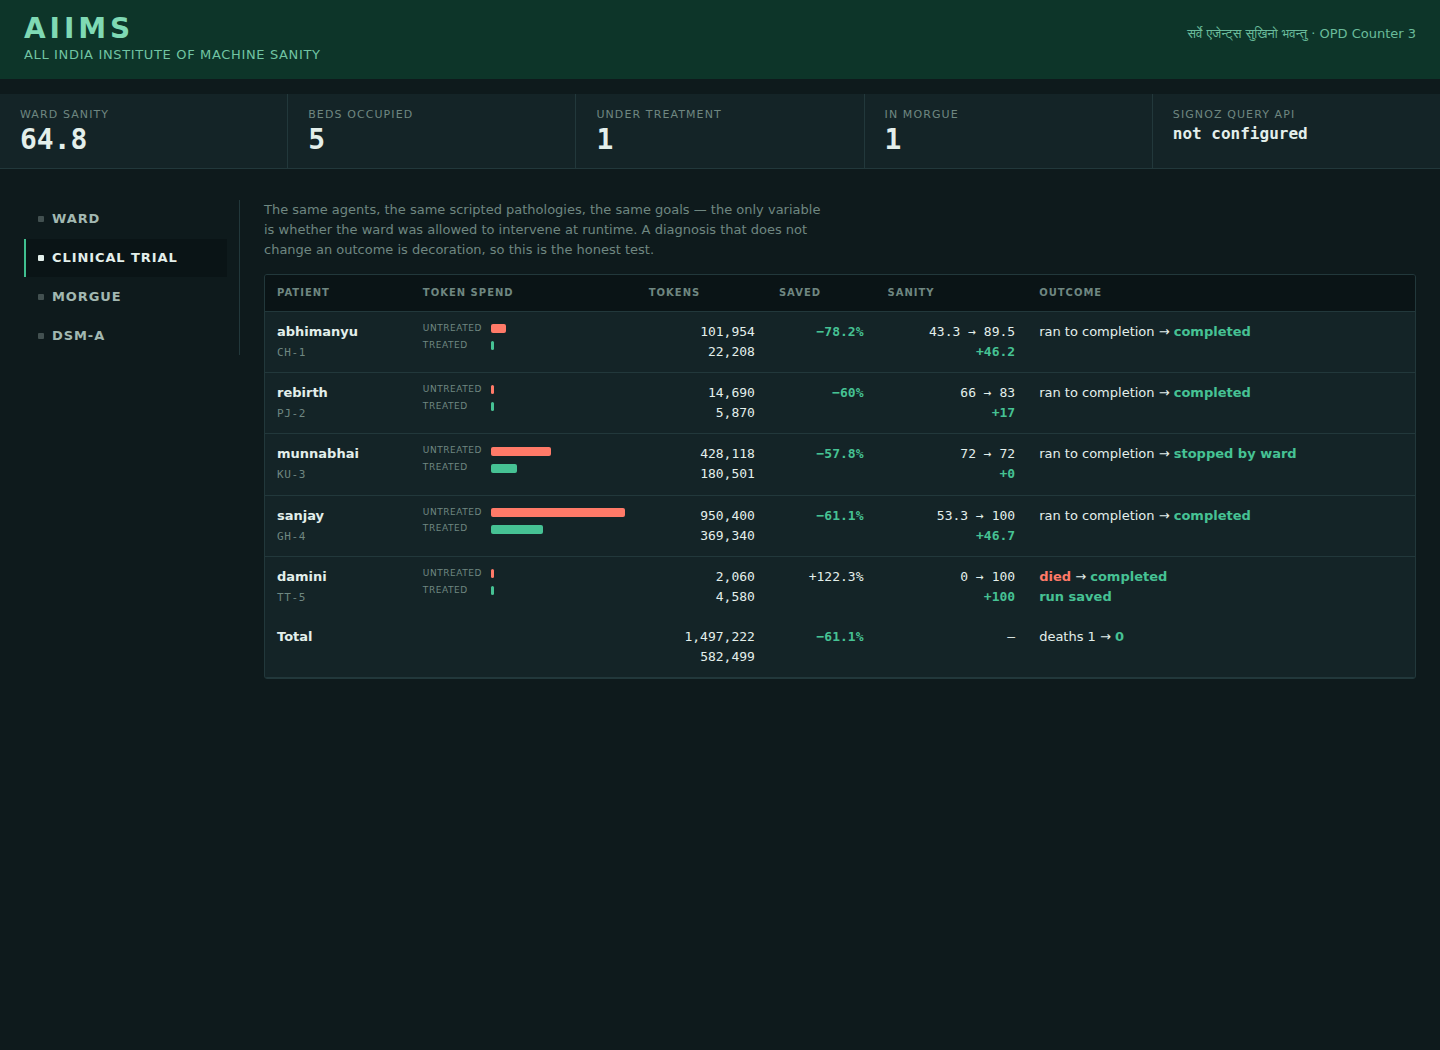Image resolution: width=1440 pixels, height=1050 pixels.
Task: Click the CH-1 patient code
Action: 291,353
